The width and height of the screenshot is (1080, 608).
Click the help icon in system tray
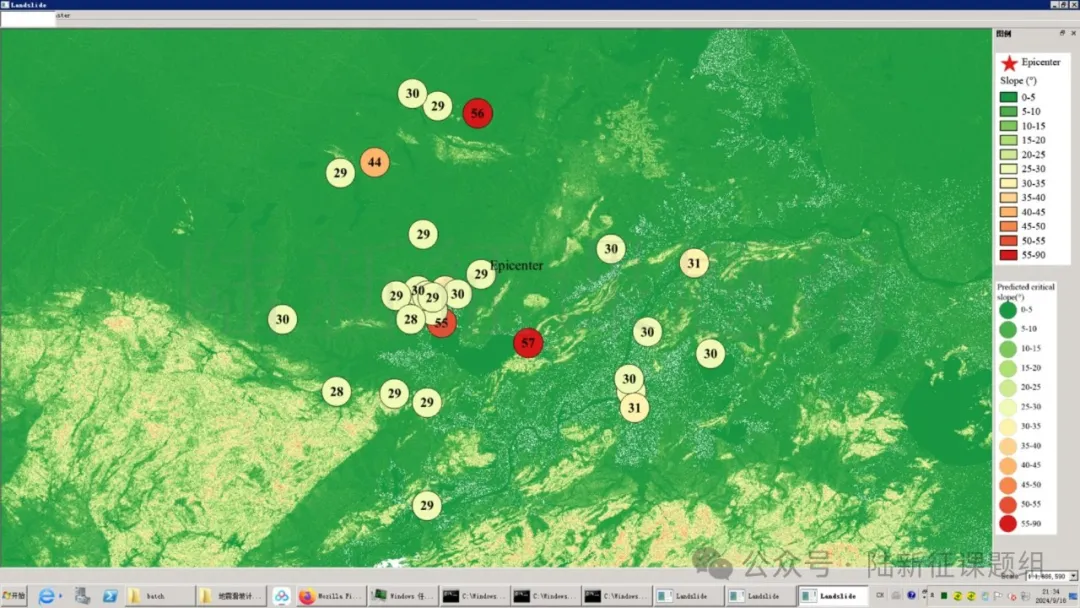click(911, 596)
